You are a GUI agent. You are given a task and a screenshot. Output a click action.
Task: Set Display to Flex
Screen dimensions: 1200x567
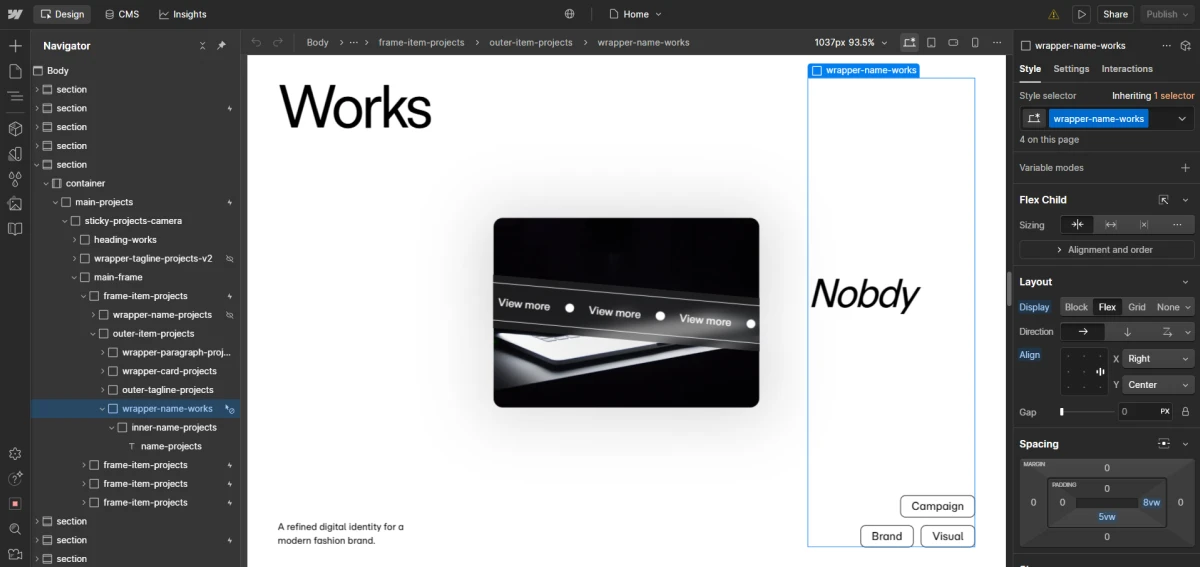tap(1107, 307)
